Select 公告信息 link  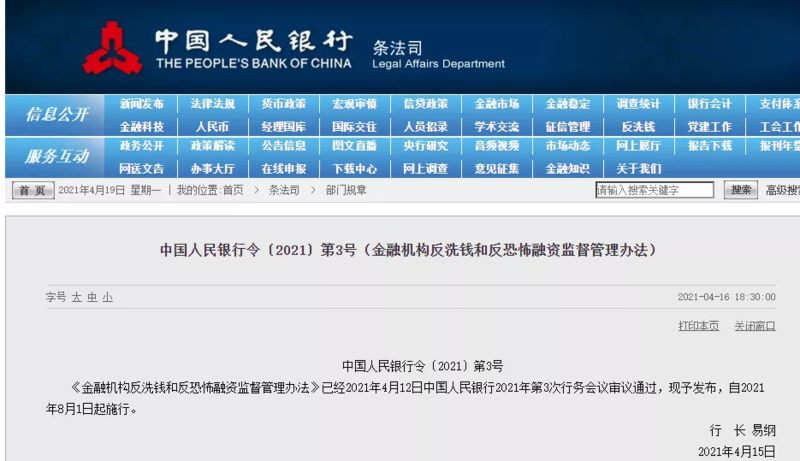pyautogui.click(x=284, y=146)
